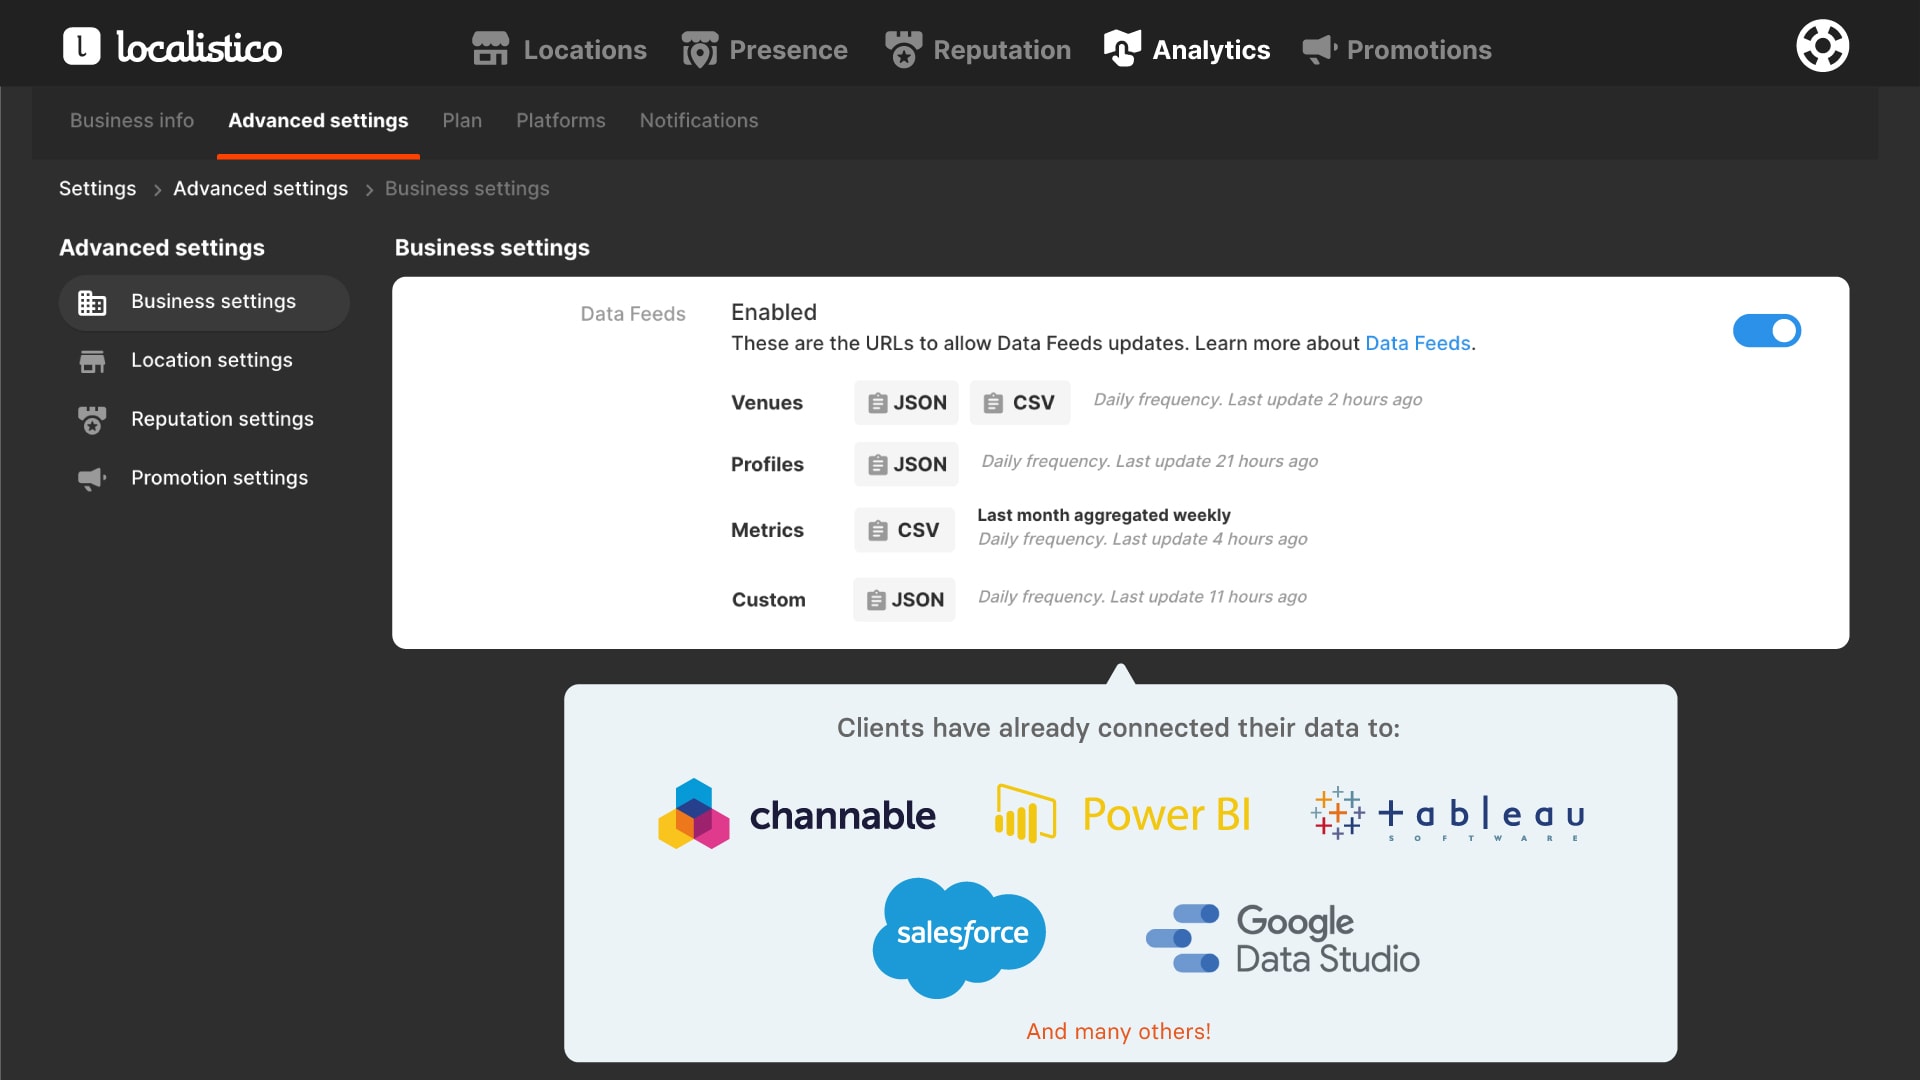This screenshot has height=1080, width=1920.
Task: Open the Locations storefront icon
Action: click(x=490, y=49)
